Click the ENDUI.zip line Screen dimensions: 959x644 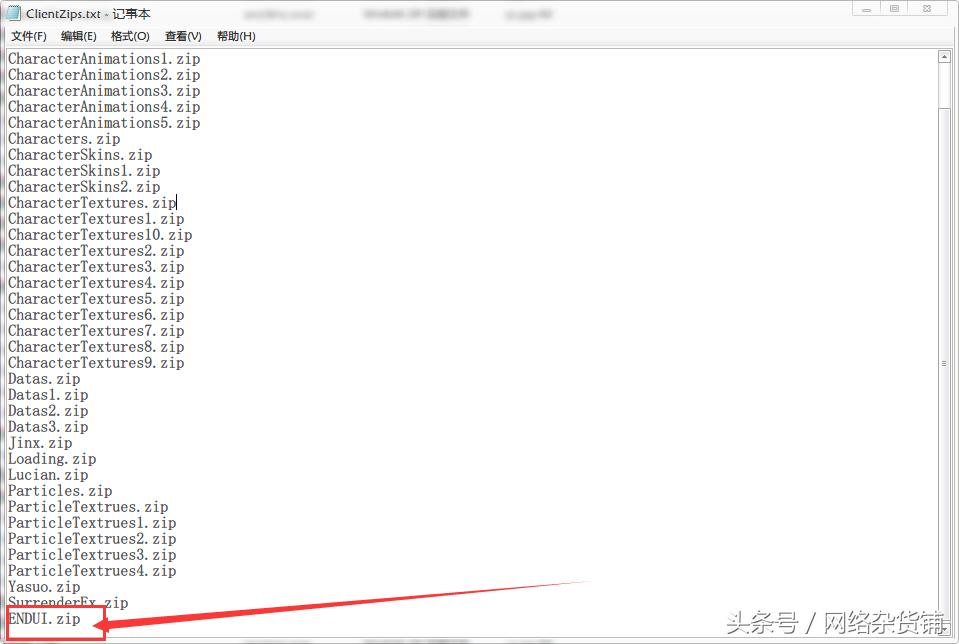[44, 619]
